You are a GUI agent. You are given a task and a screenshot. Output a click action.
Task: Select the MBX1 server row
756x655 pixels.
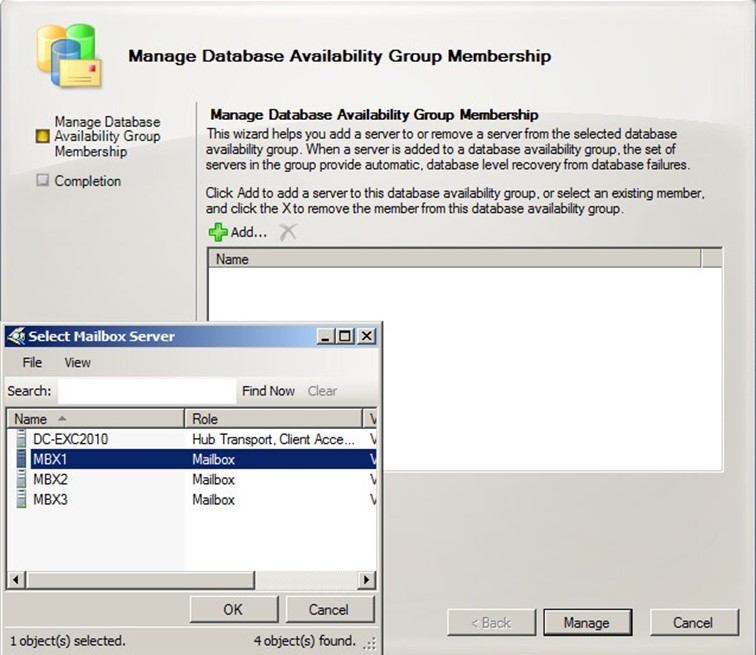click(x=192, y=459)
